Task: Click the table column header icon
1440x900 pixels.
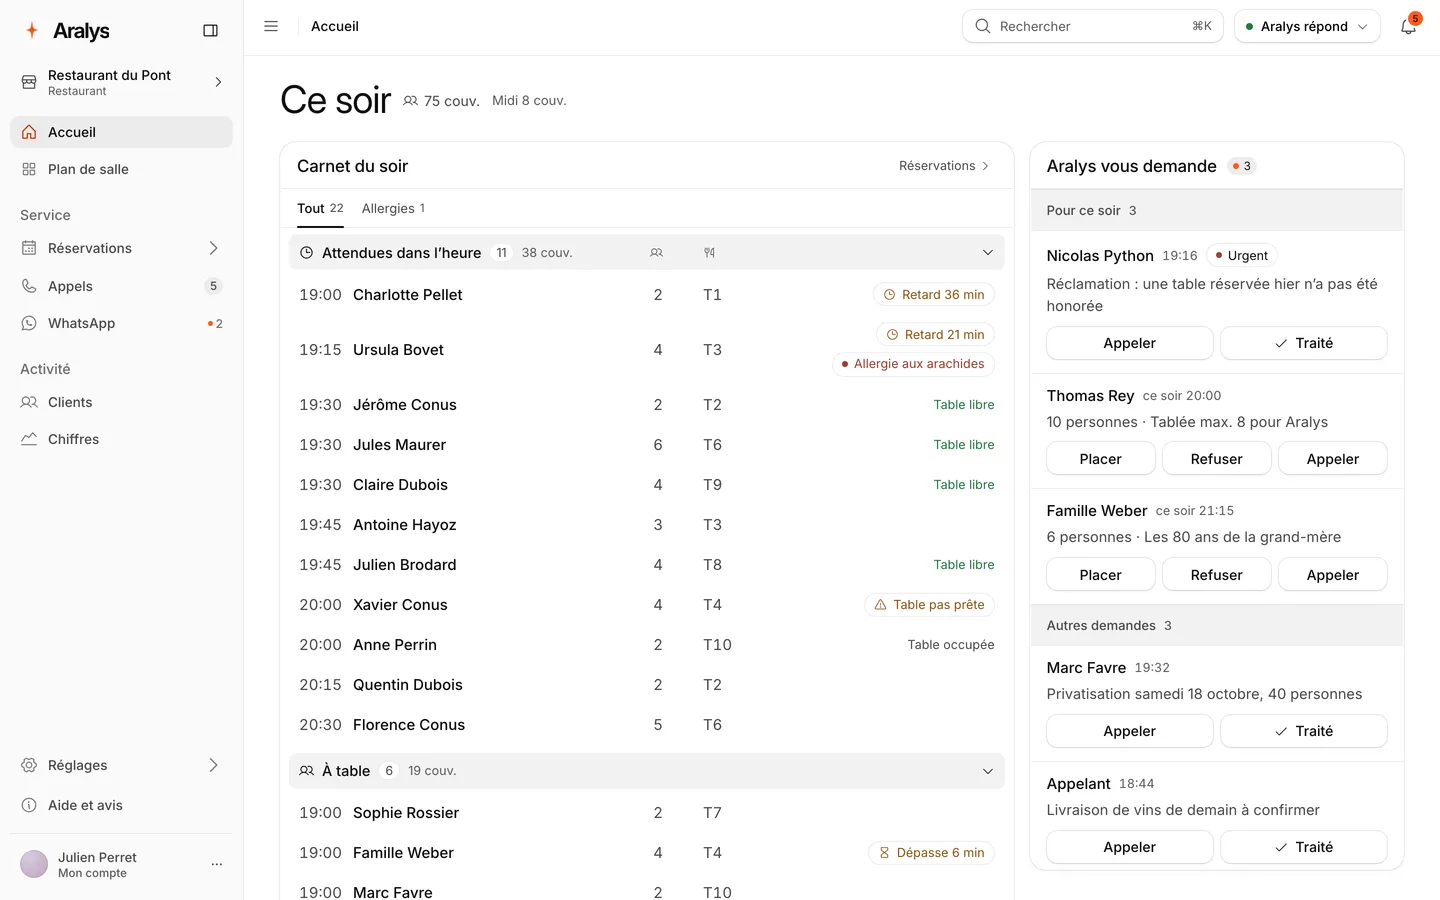Action: [709, 253]
